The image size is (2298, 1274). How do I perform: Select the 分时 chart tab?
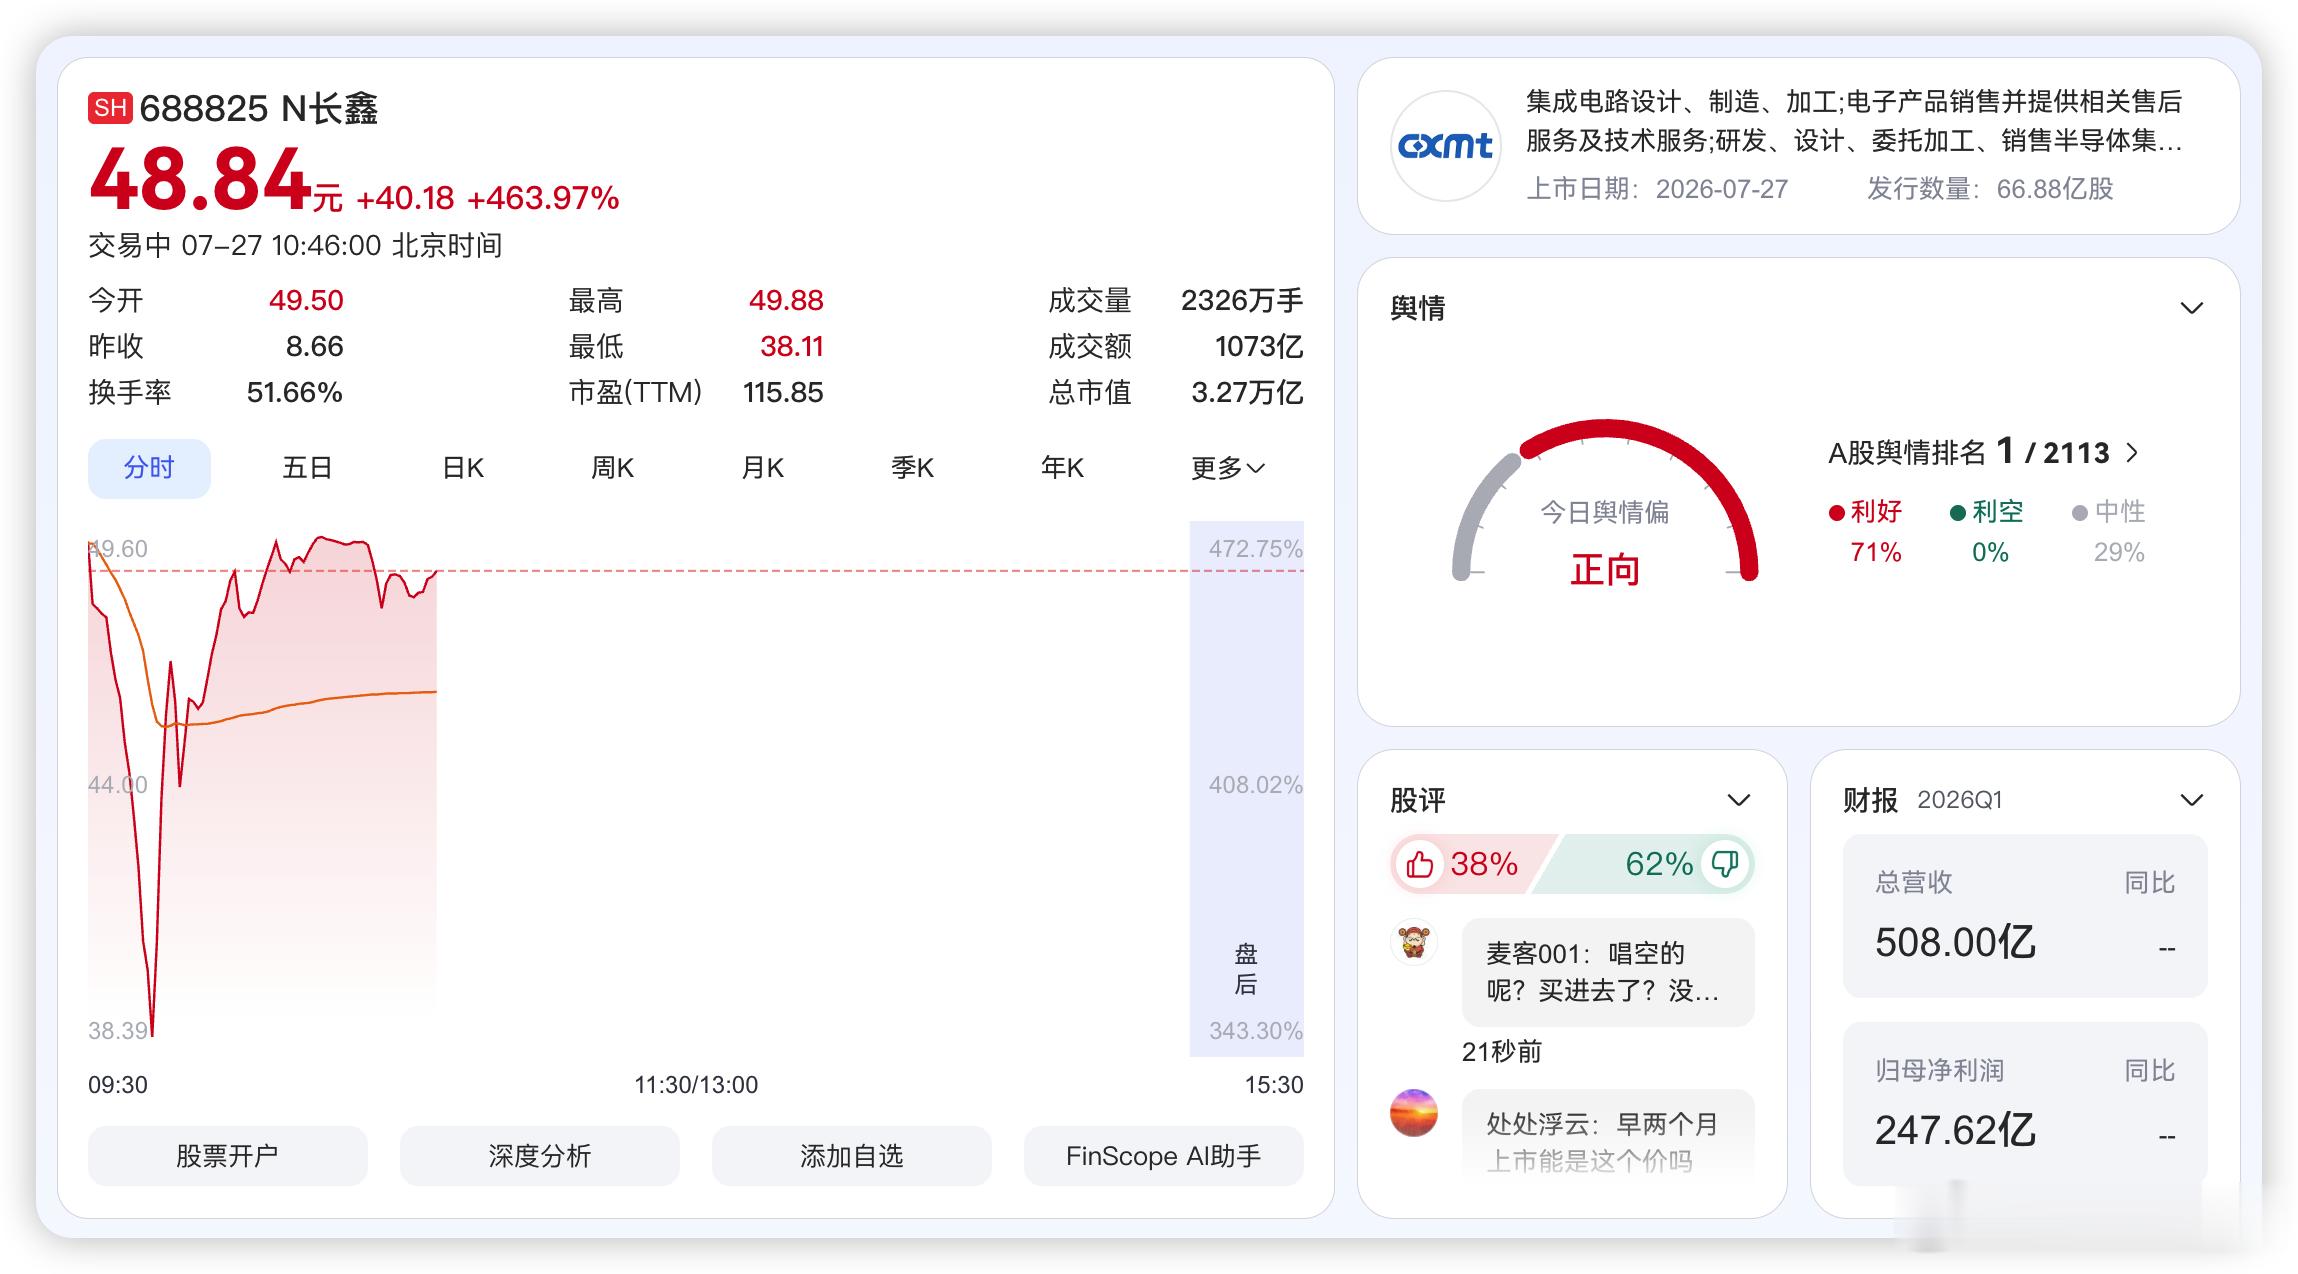(x=149, y=468)
